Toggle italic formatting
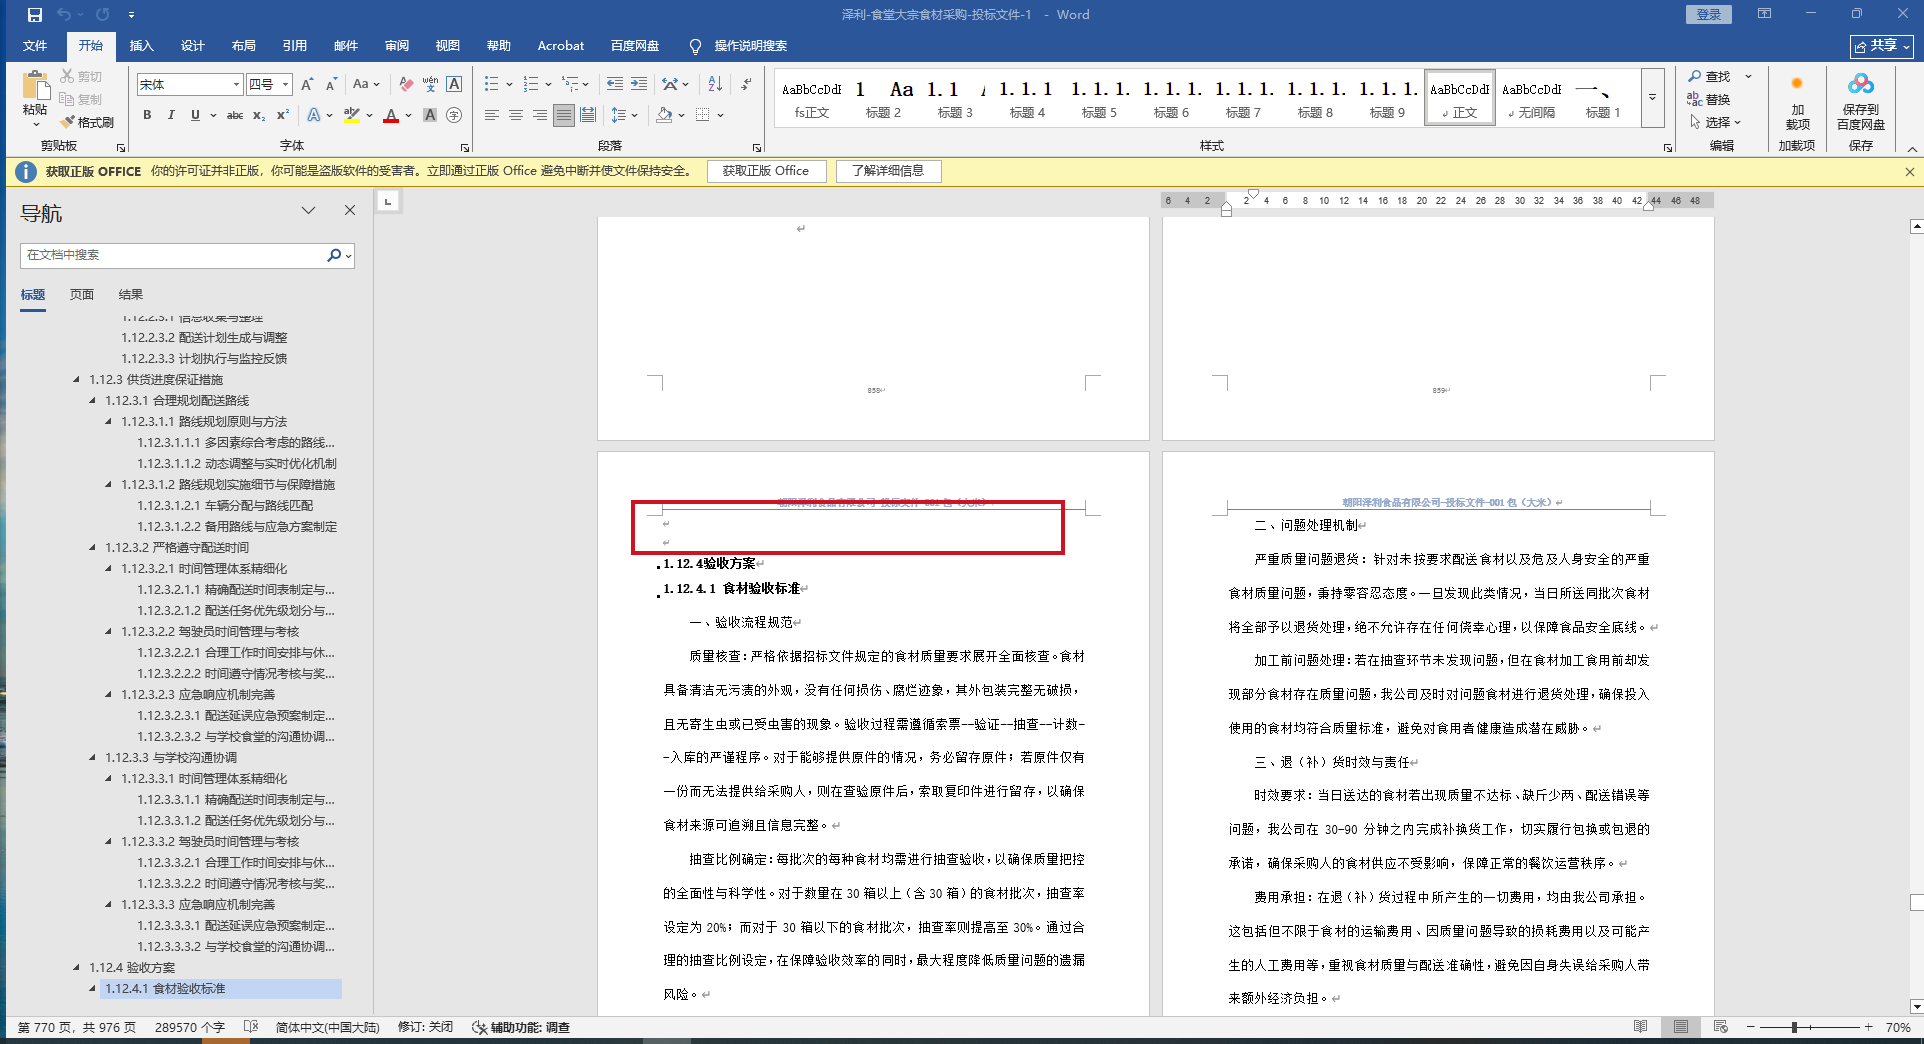The image size is (1924, 1044). click(x=171, y=115)
